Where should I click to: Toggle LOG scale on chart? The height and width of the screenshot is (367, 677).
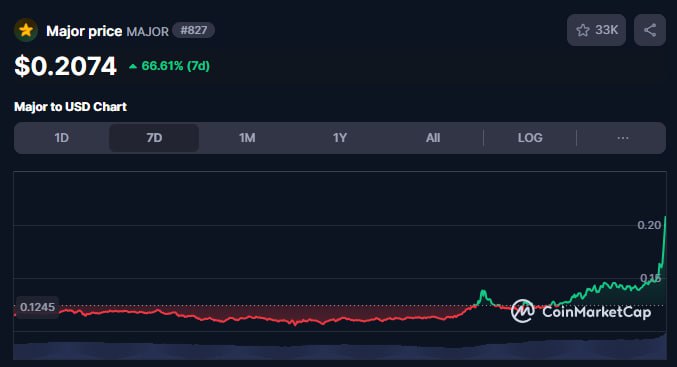[x=530, y=138]
